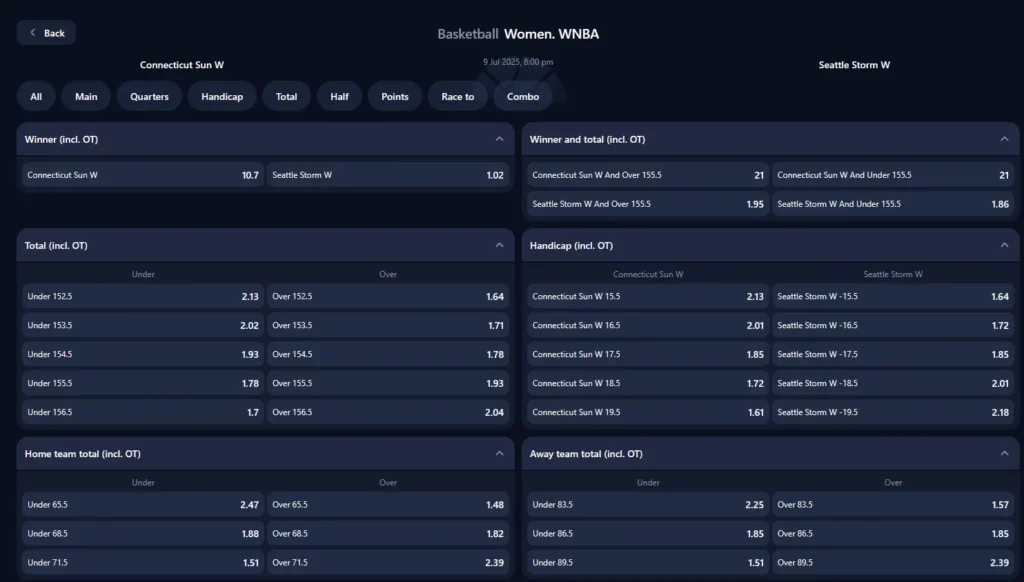1024x582 pixels.
Task: Select Under 154.5 total odds
Action: click(143, 354)
